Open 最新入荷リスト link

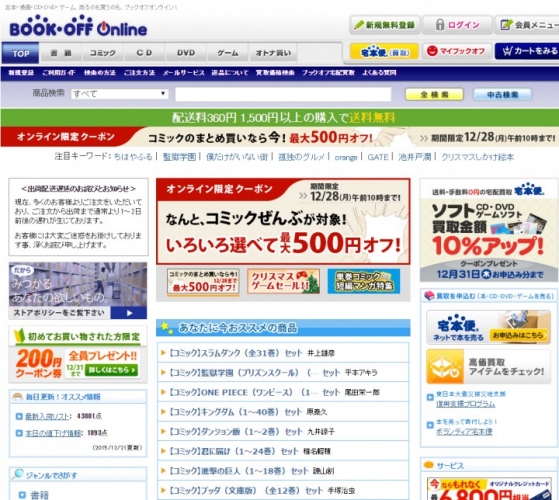pos(47,416)
